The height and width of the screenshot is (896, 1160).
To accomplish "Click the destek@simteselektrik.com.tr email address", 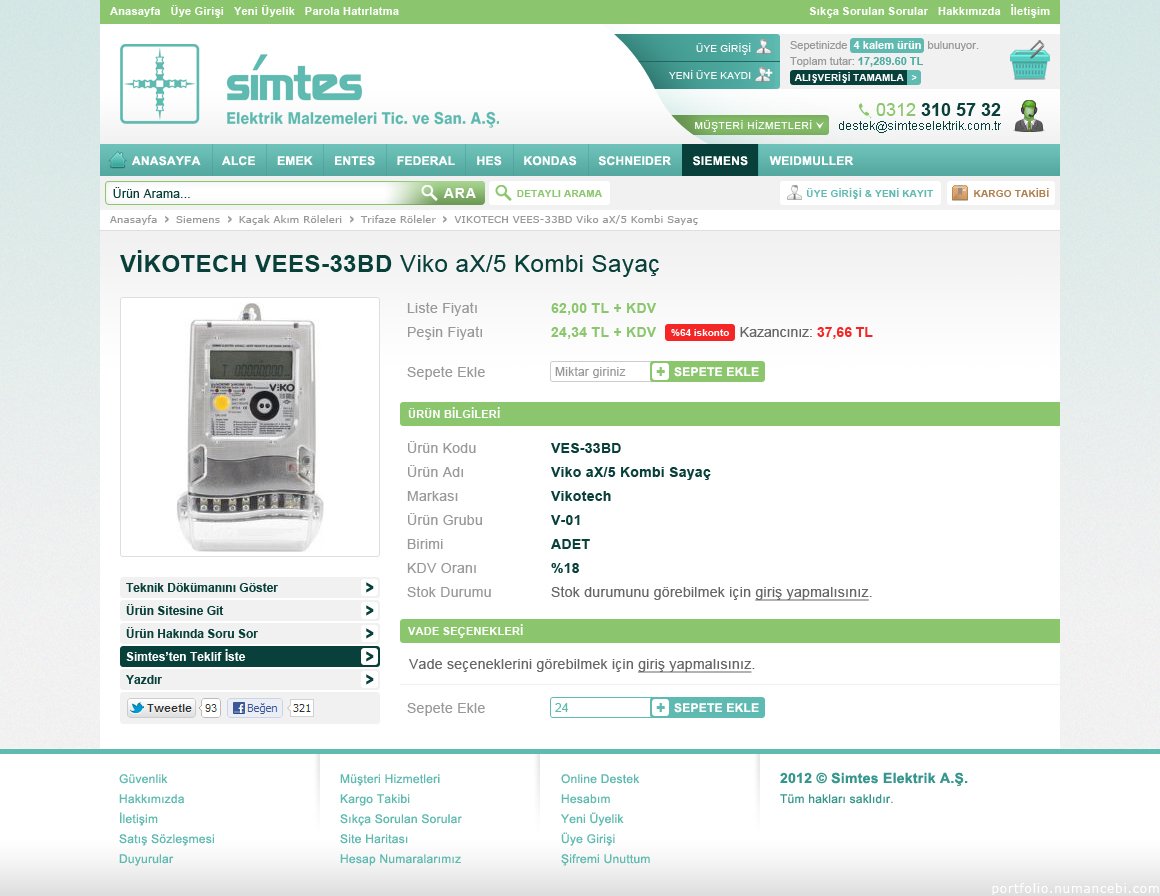I will pyautogui.click(x=920, y=126).
